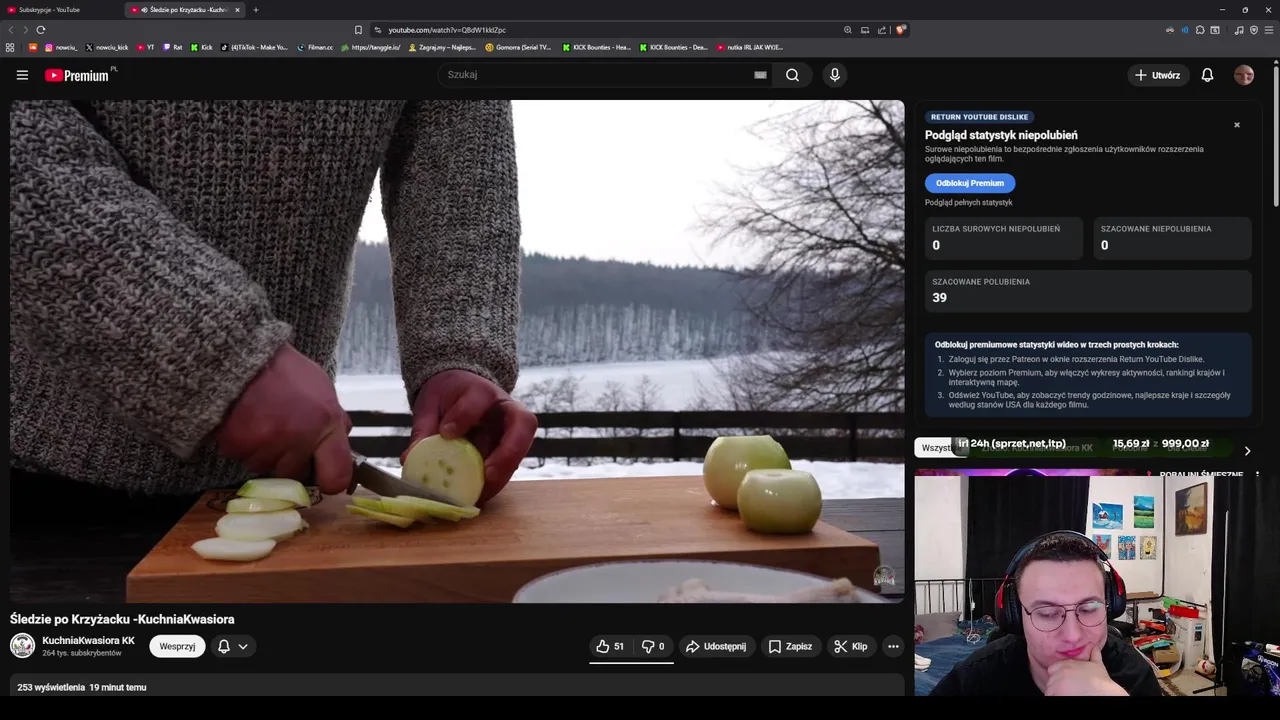
Task: Click the share page icon in address bar
Action: [881, 30]
